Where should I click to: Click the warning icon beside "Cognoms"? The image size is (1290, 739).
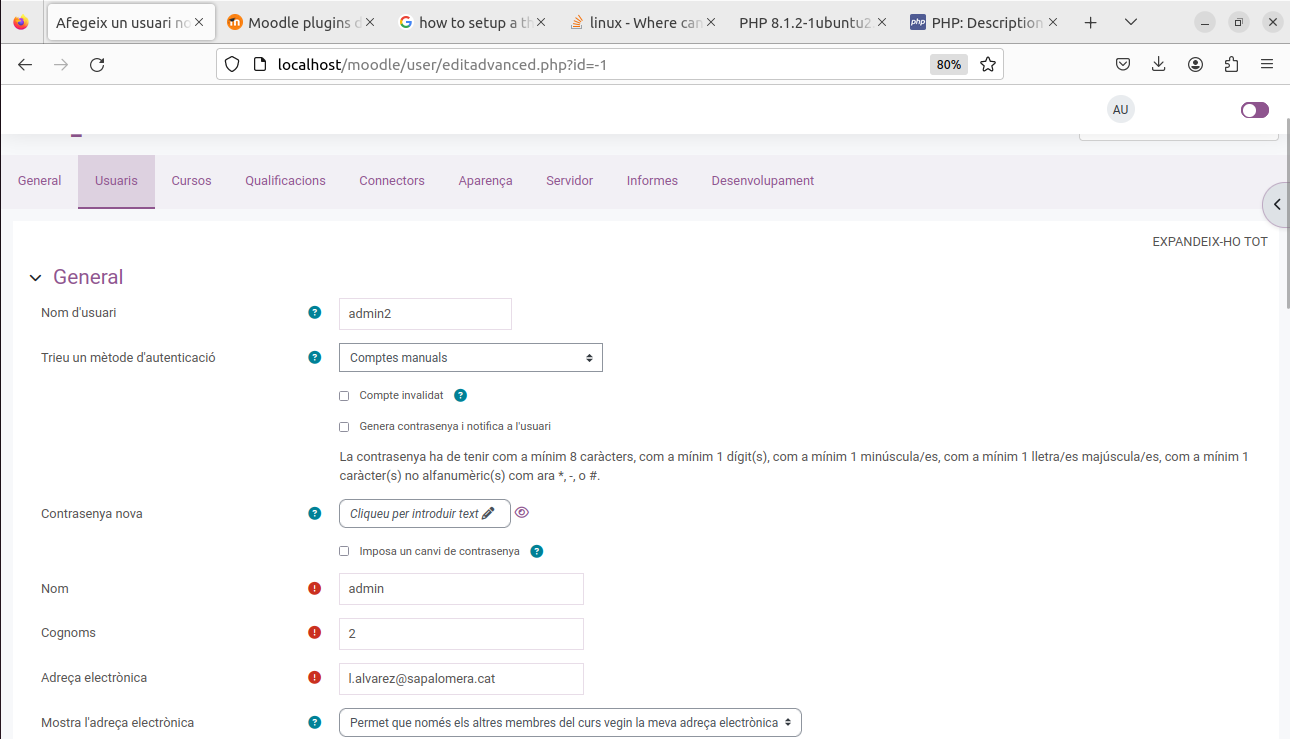pyautogui.click(x=315, y=632)
